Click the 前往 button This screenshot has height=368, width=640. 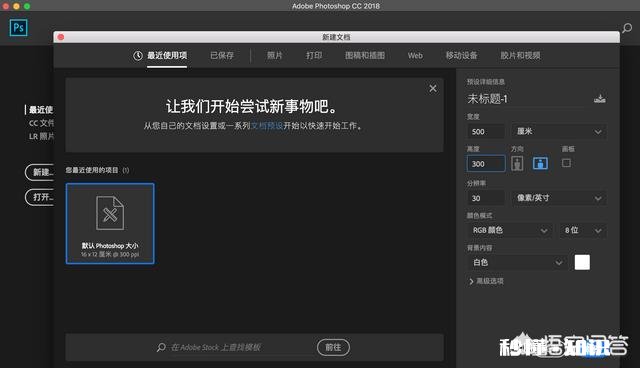[333, 347]
